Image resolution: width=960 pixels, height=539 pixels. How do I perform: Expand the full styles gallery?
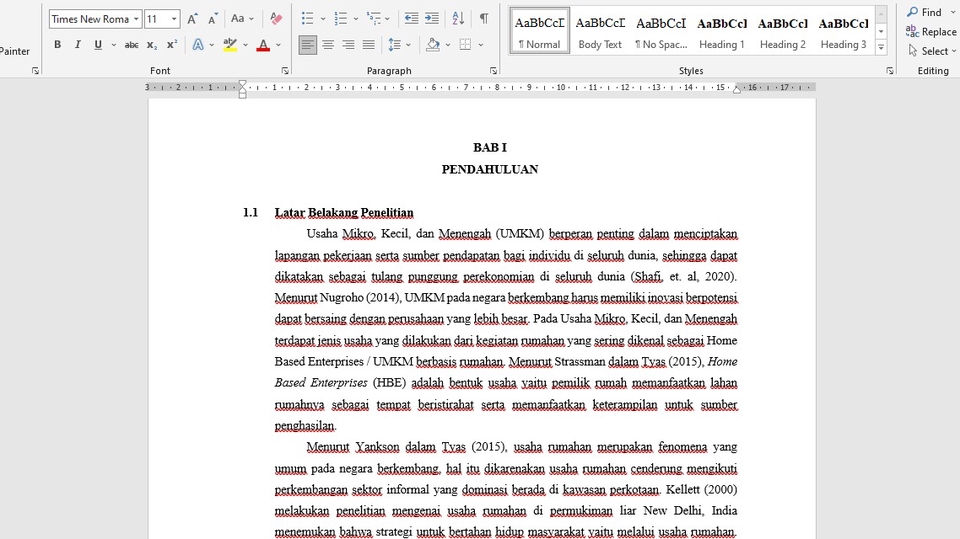pos(881,47)
